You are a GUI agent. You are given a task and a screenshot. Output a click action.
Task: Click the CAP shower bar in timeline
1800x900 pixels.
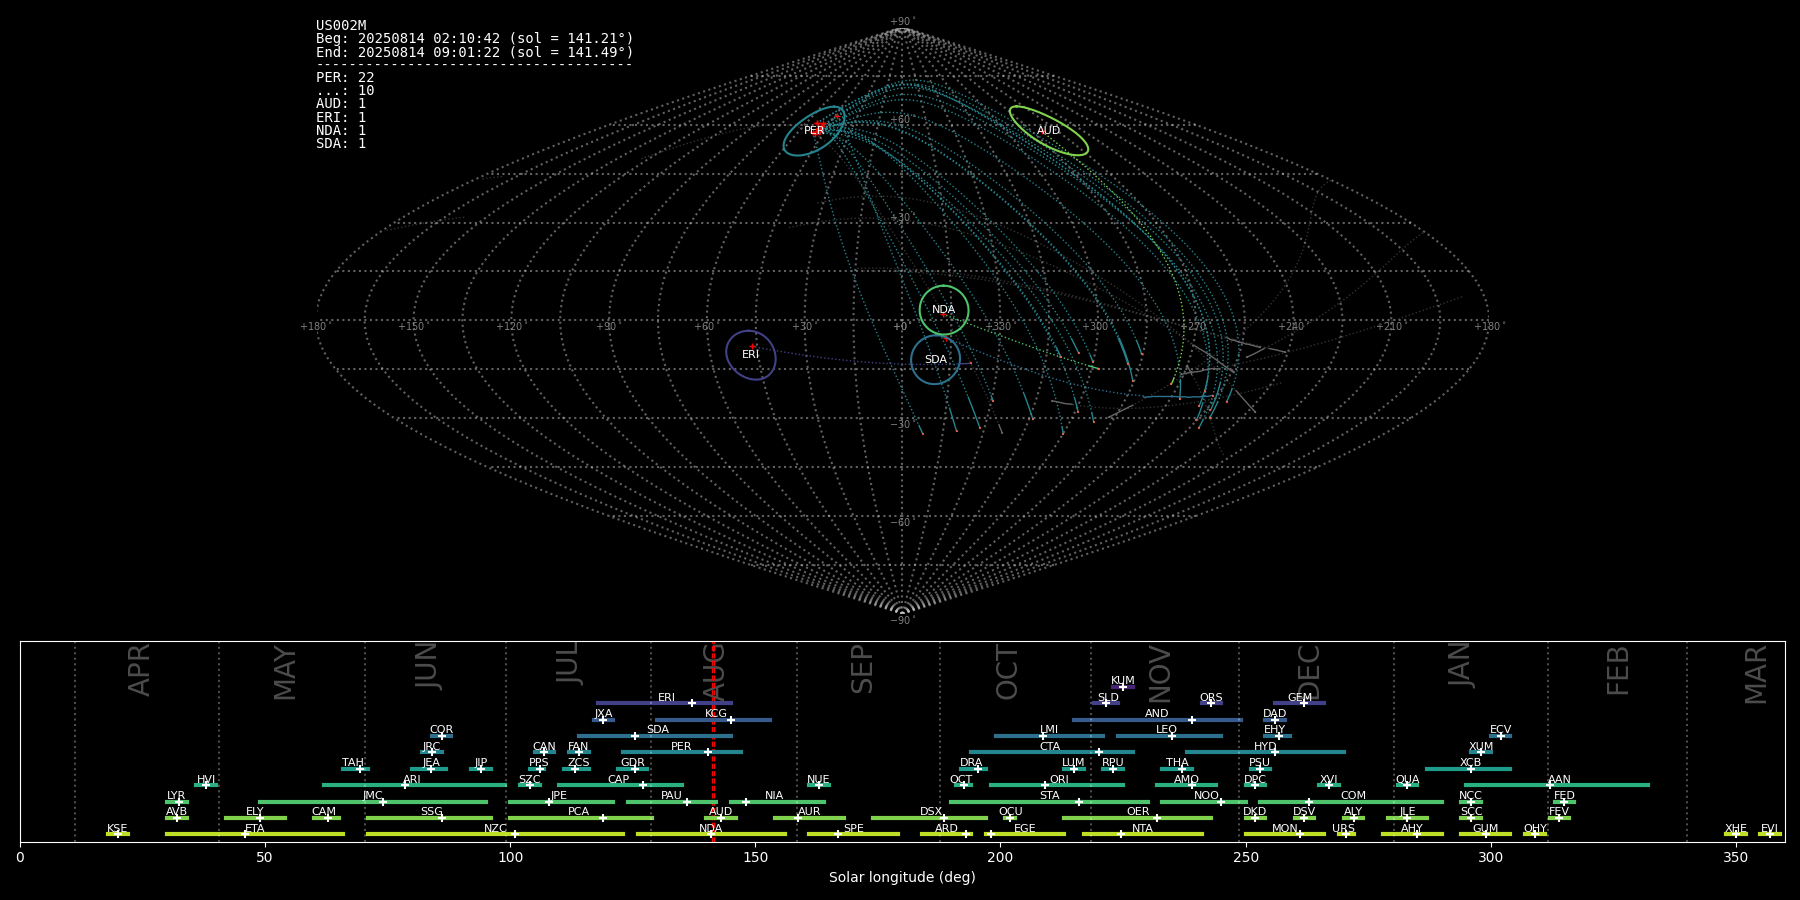coord(620,785)
